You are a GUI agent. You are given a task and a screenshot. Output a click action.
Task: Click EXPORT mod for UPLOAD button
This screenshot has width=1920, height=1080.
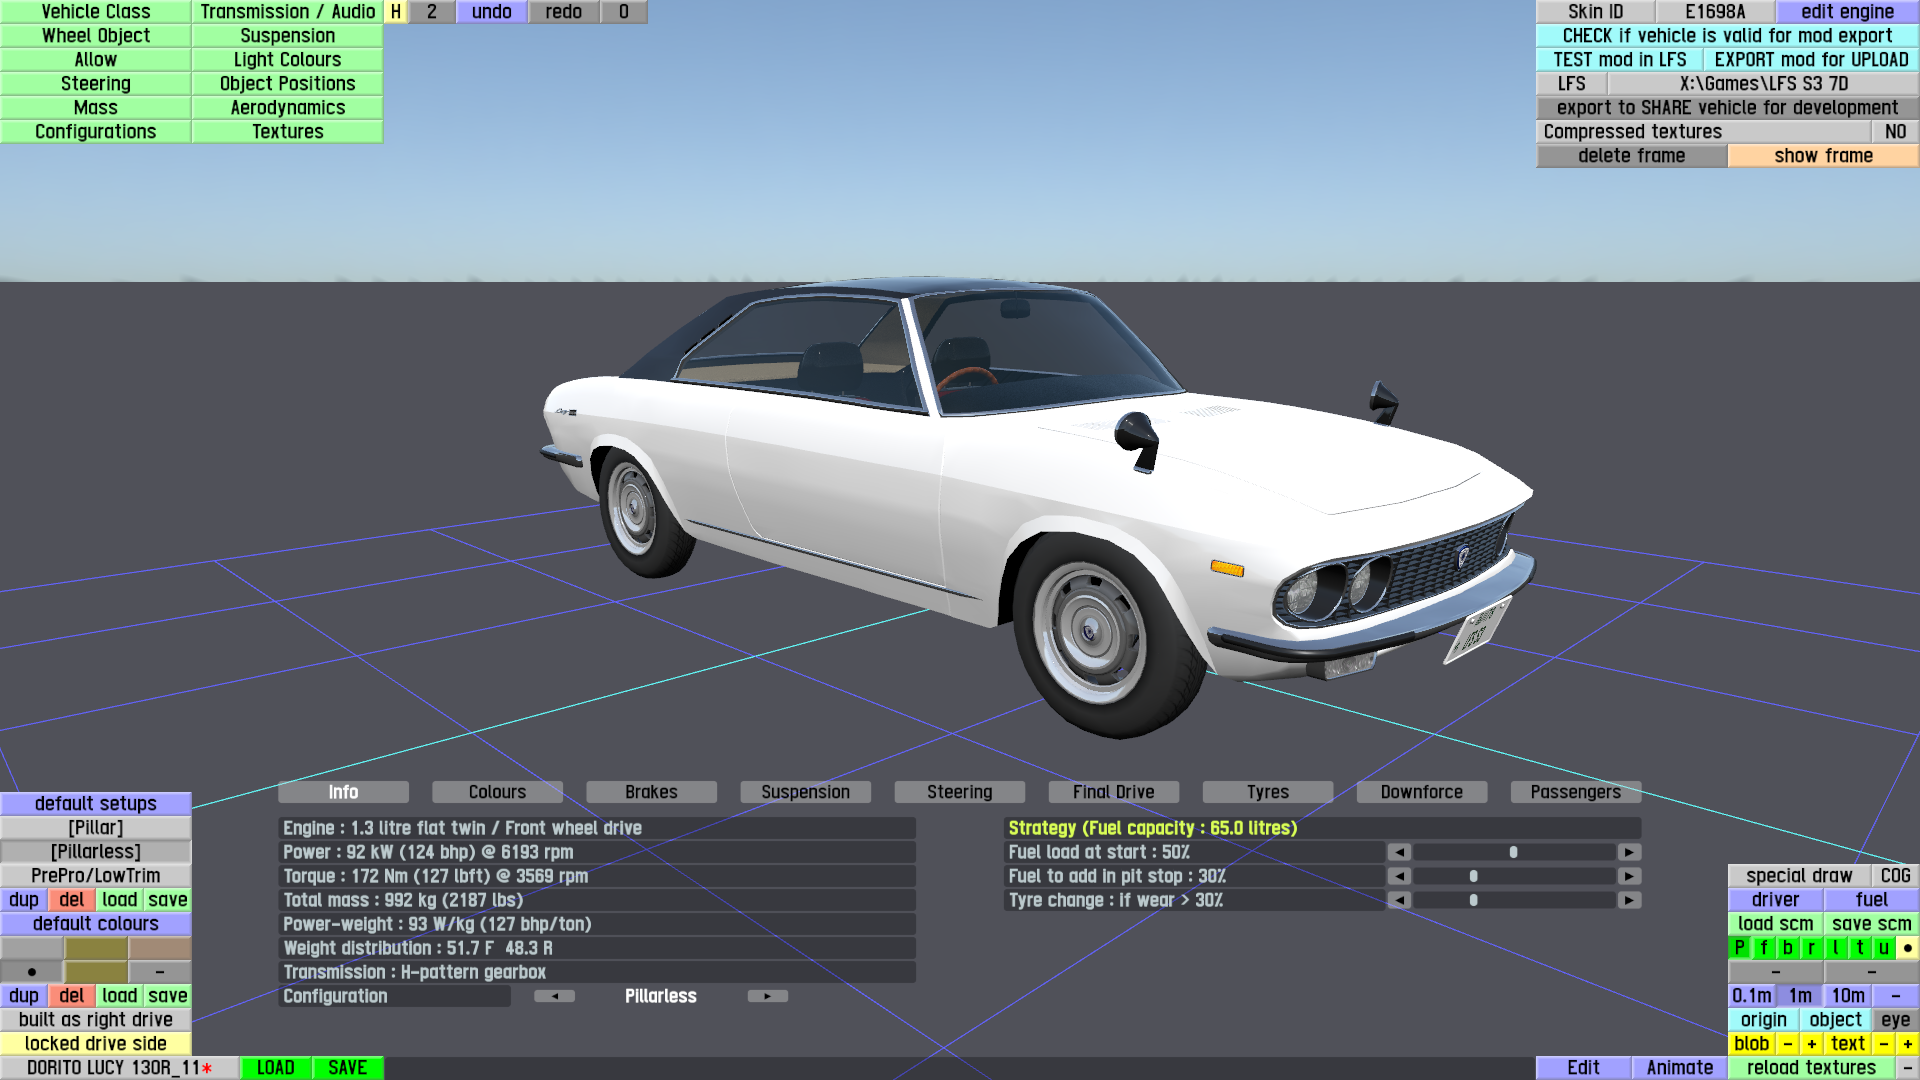coord(1810,60)
